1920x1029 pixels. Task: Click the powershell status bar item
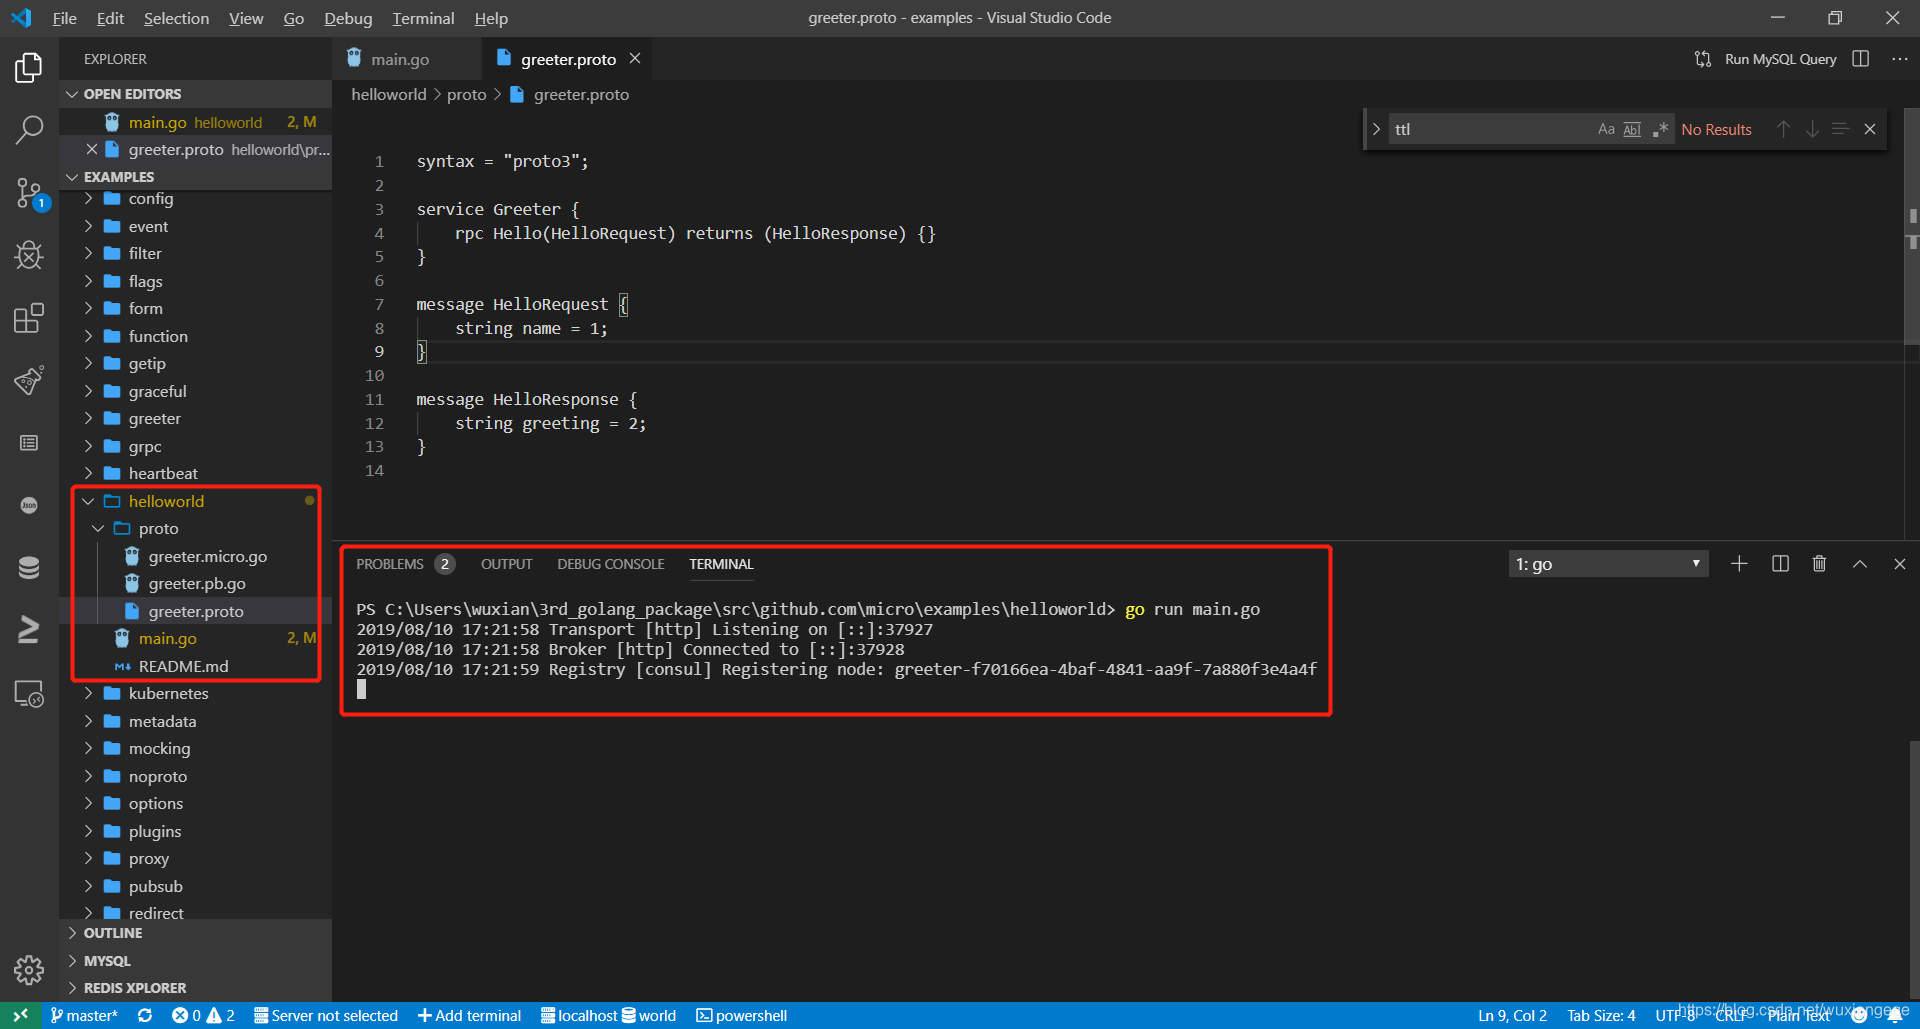742,1015
